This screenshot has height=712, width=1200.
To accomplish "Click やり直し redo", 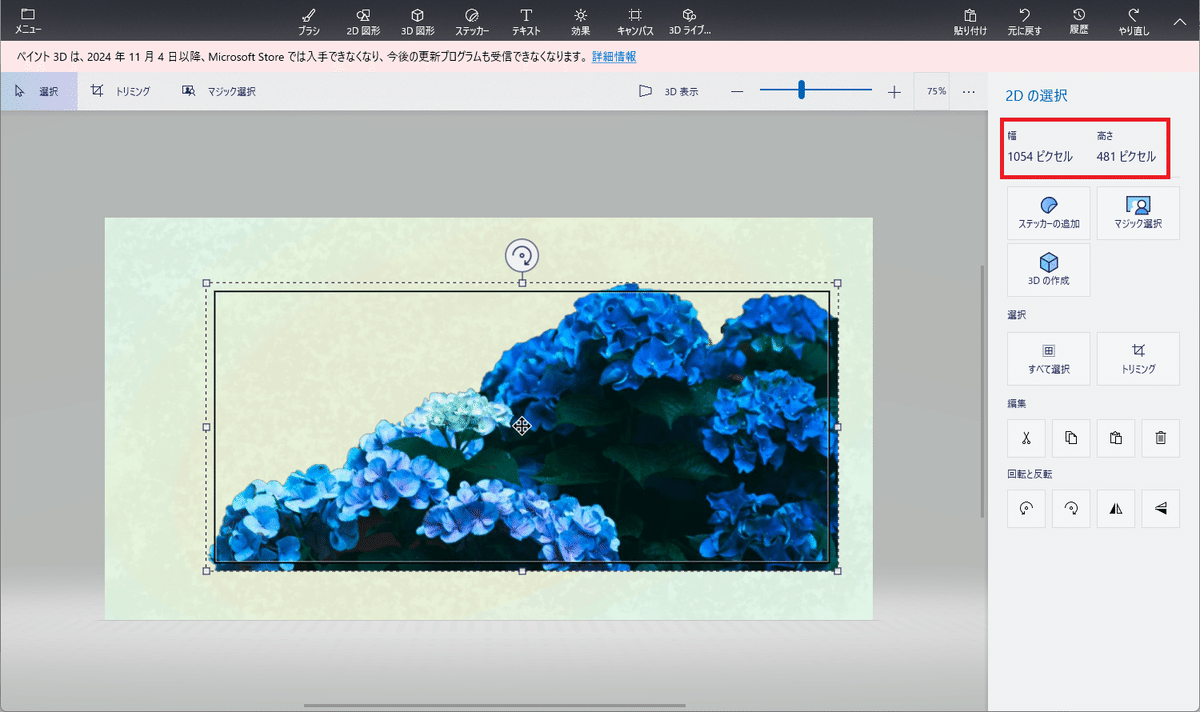I will 1134,21.
